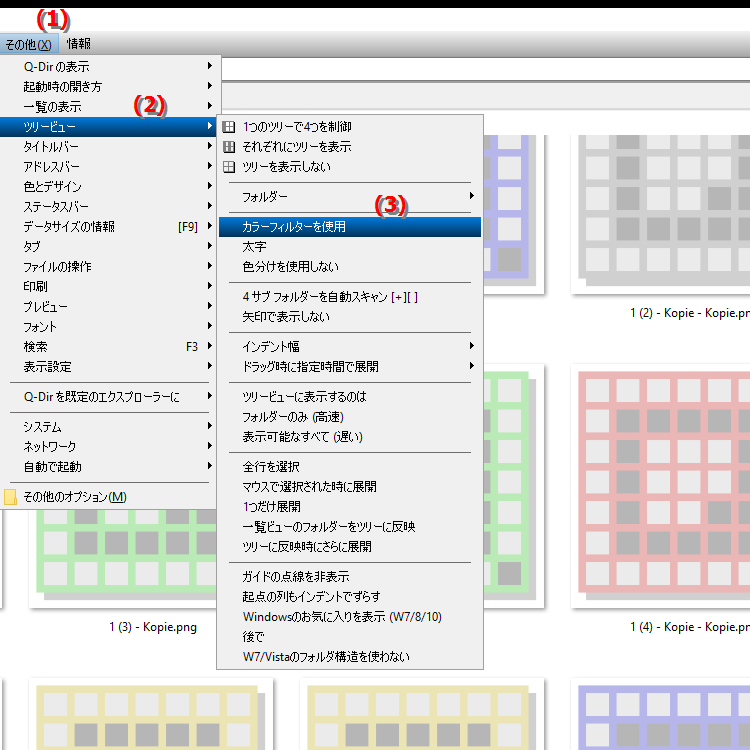Open the 検索 F3 submenu
The height and width of the screenshot is (750, 750).
[x=108, y=347]
